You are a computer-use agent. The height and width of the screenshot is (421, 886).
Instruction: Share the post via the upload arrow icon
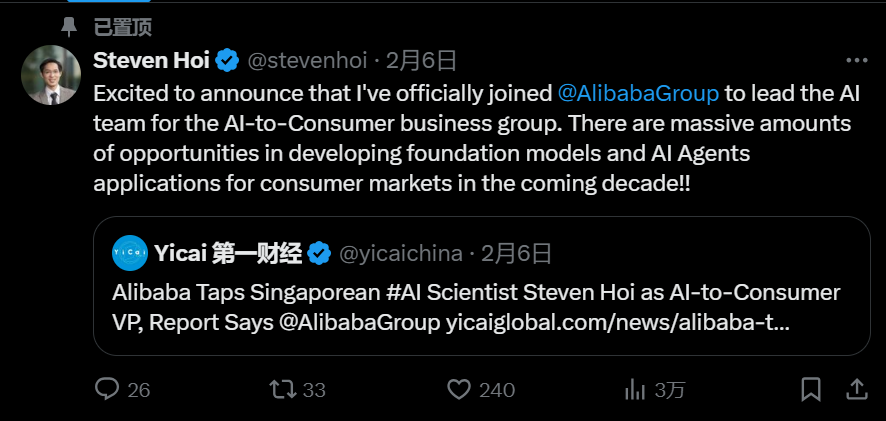pyautogui.click(x=856, y=389)
